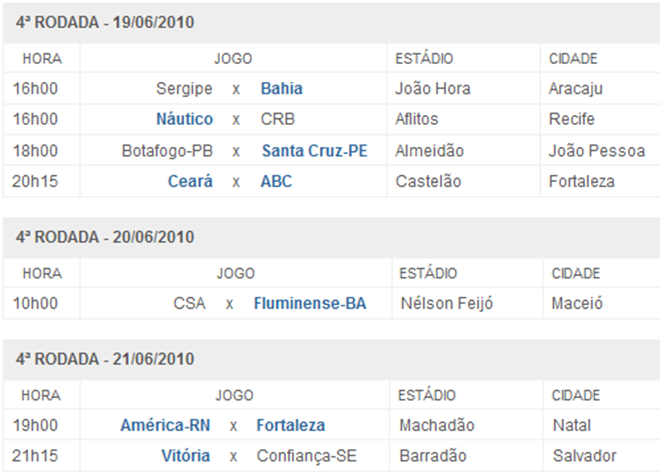Open the América-RN team link
Viewport: 660px width, 476px height.
tap(165, 425)
